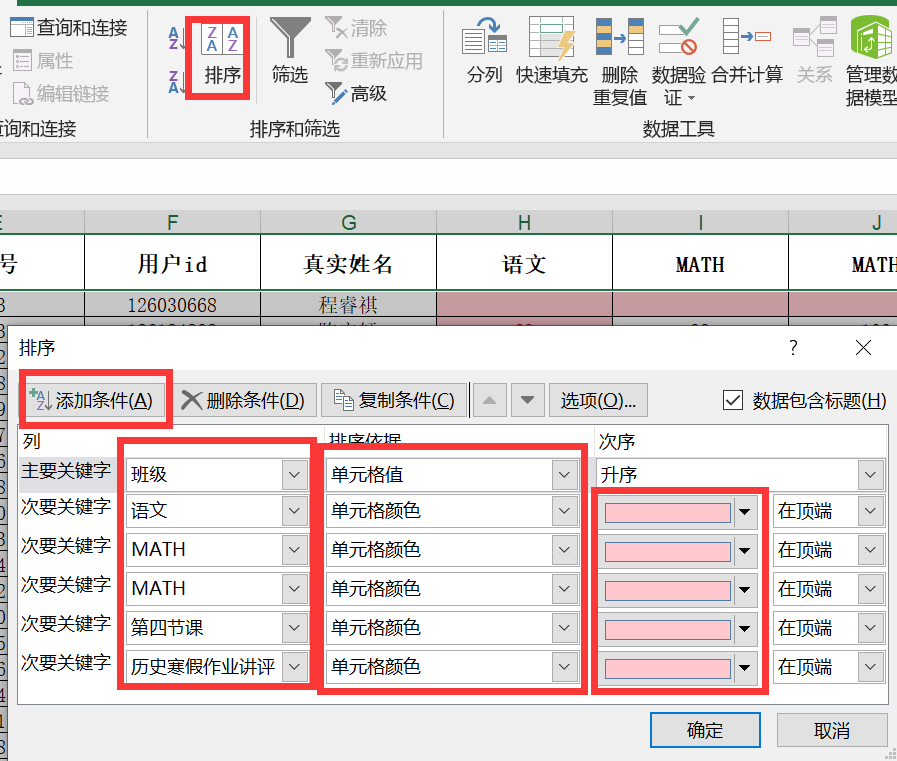Move sort level down arrow
The image size is (897, 761).
527,401
